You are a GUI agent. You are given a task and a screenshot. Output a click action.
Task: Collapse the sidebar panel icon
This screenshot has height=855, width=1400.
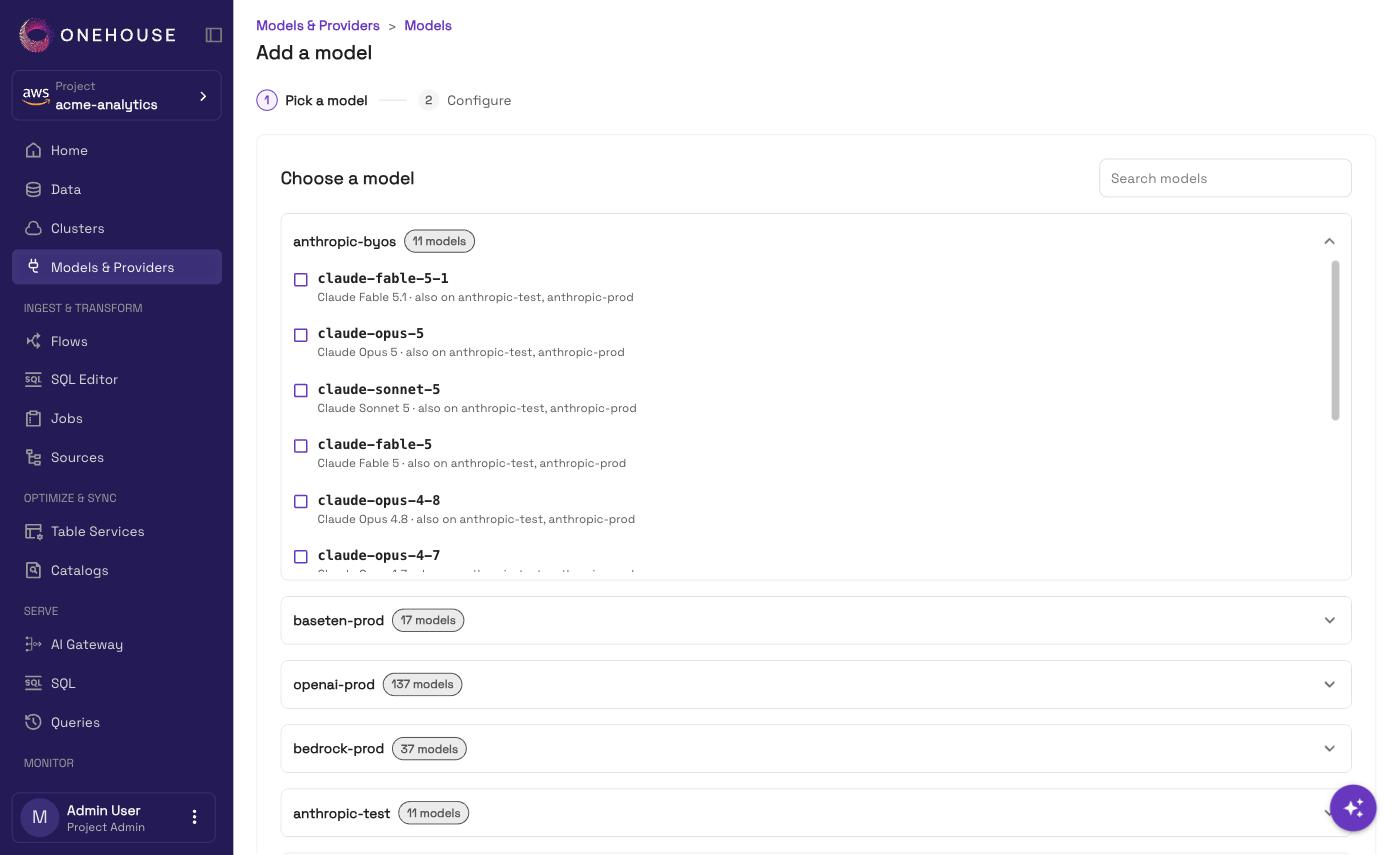tap(214, 35)
